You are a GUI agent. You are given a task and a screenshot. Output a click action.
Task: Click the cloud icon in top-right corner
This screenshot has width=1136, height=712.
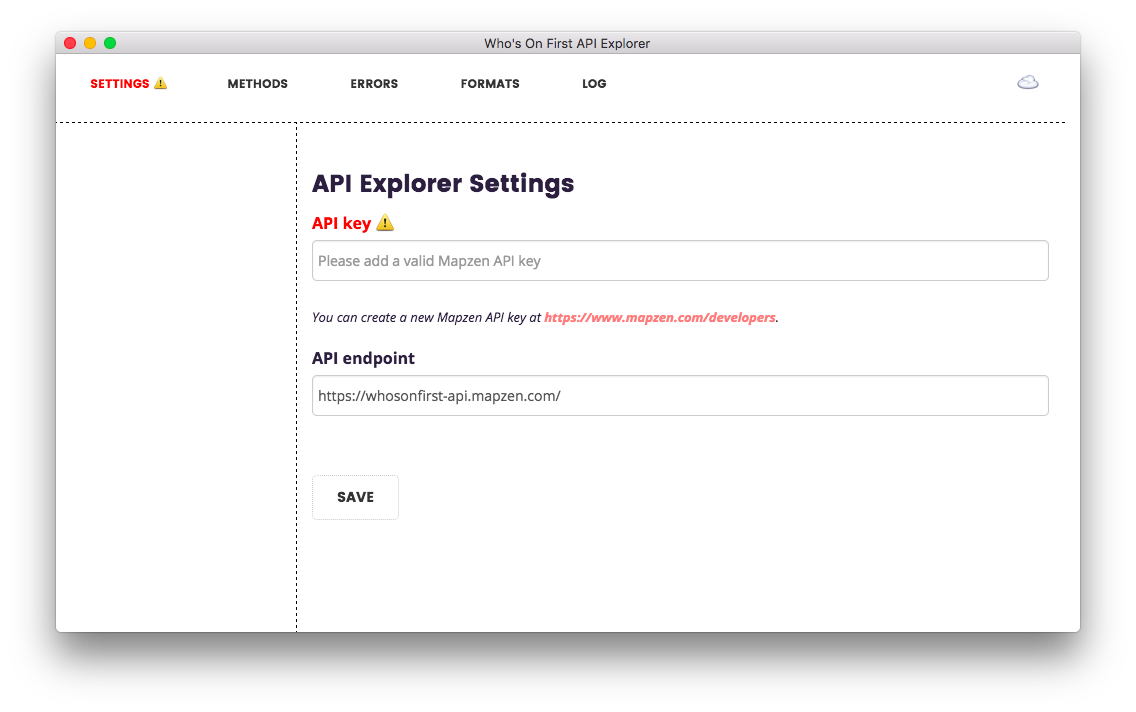pos(1027,83)
